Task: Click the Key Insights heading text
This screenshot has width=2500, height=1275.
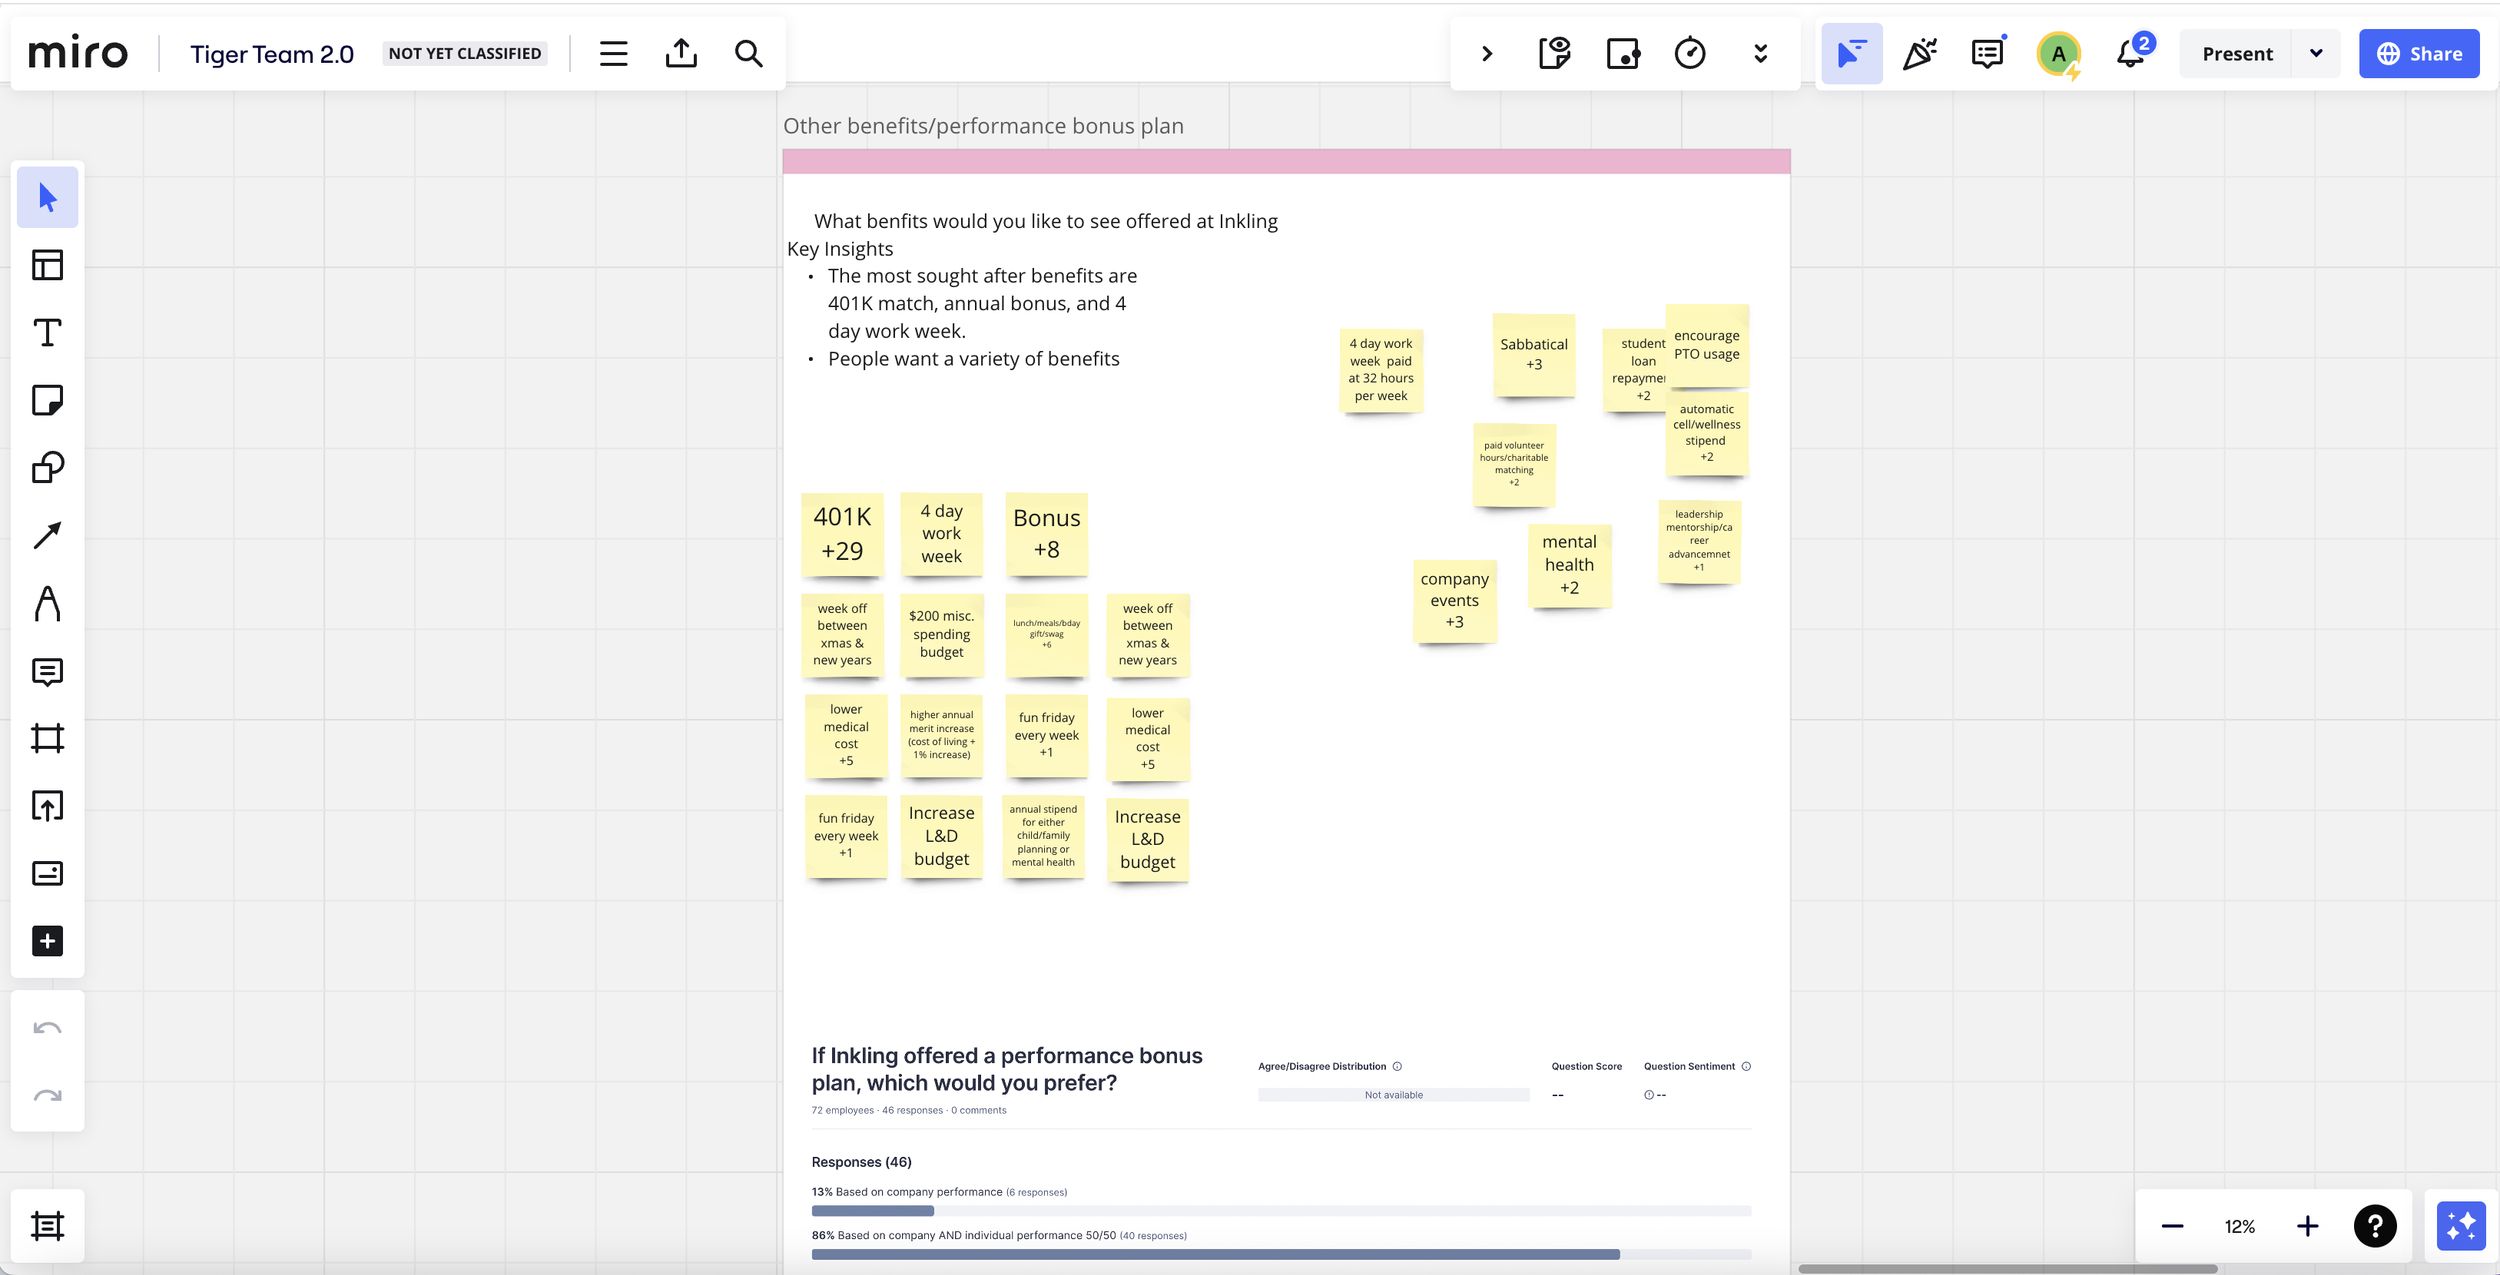Action: 840,249
